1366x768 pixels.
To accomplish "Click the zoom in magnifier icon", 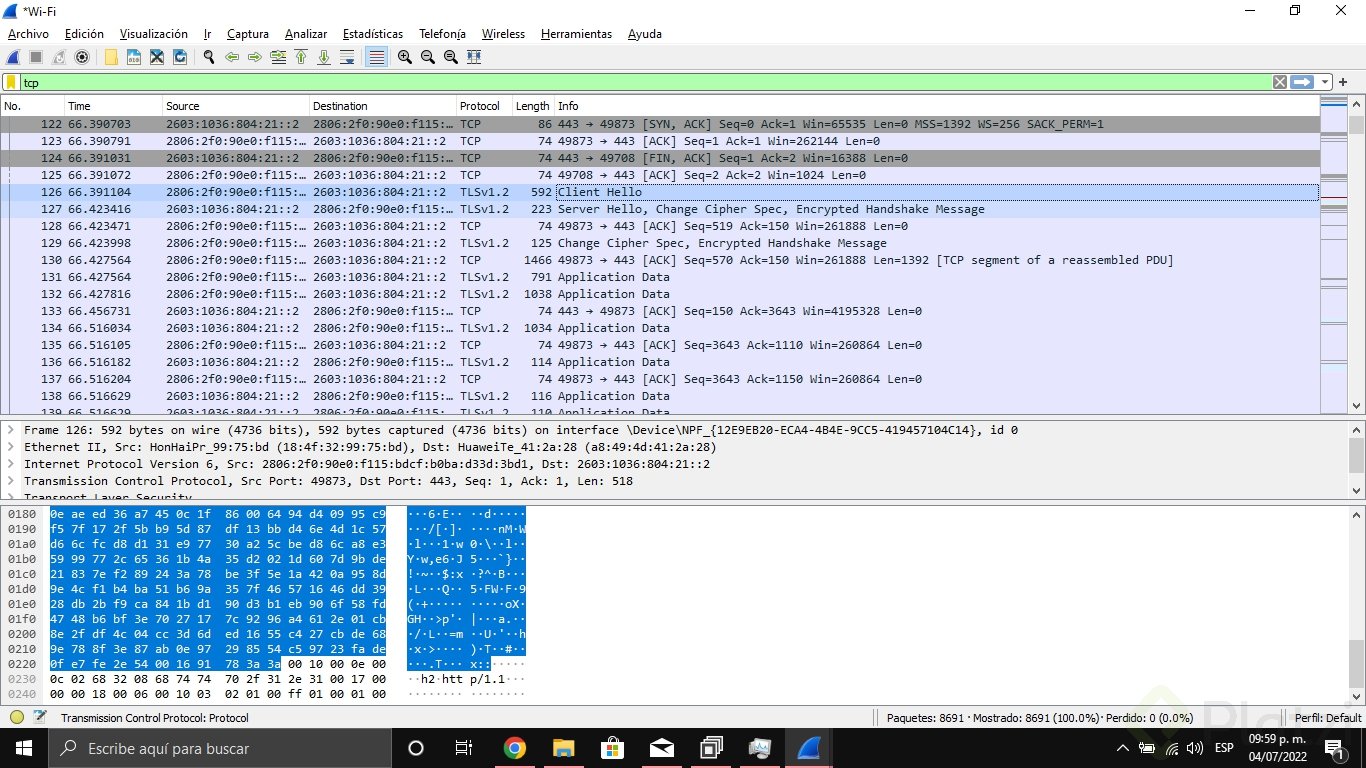I will click(x=404, y=57).
